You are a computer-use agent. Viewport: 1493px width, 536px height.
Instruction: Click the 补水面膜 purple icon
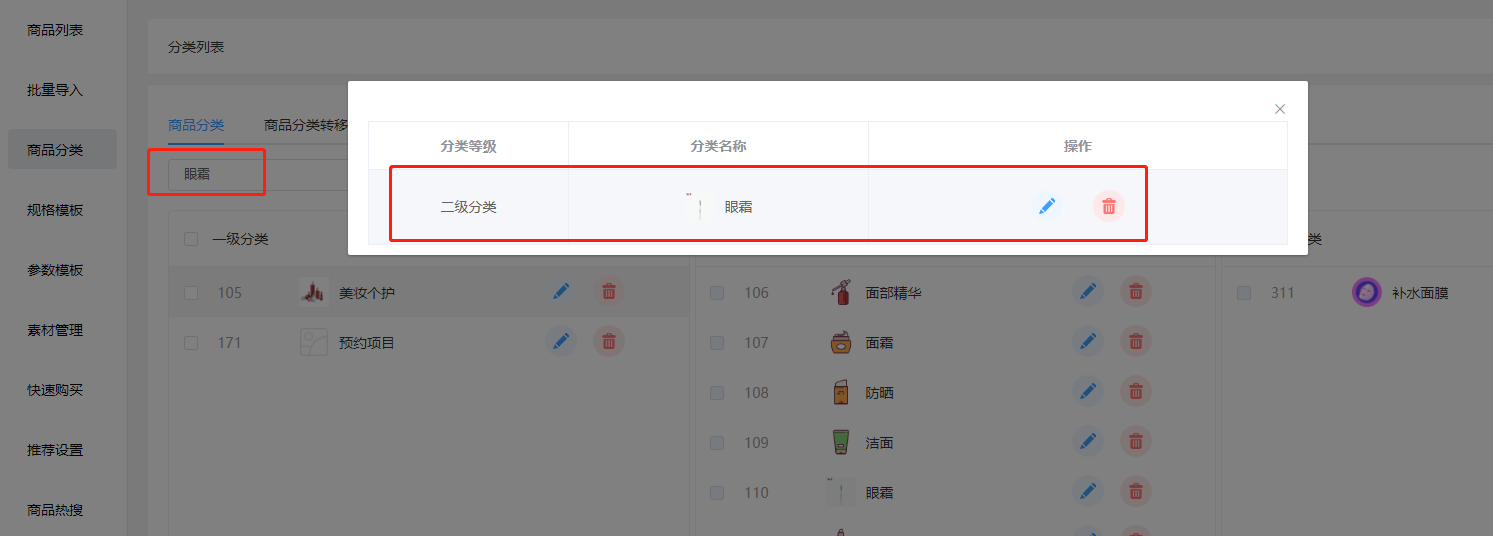1367,292
